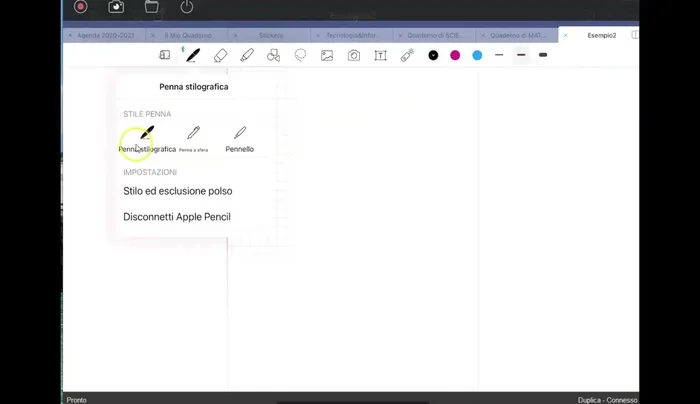Close the Il Mio Quaderno tab
This screenshot has height=404, width=700.
coord(153,35)
